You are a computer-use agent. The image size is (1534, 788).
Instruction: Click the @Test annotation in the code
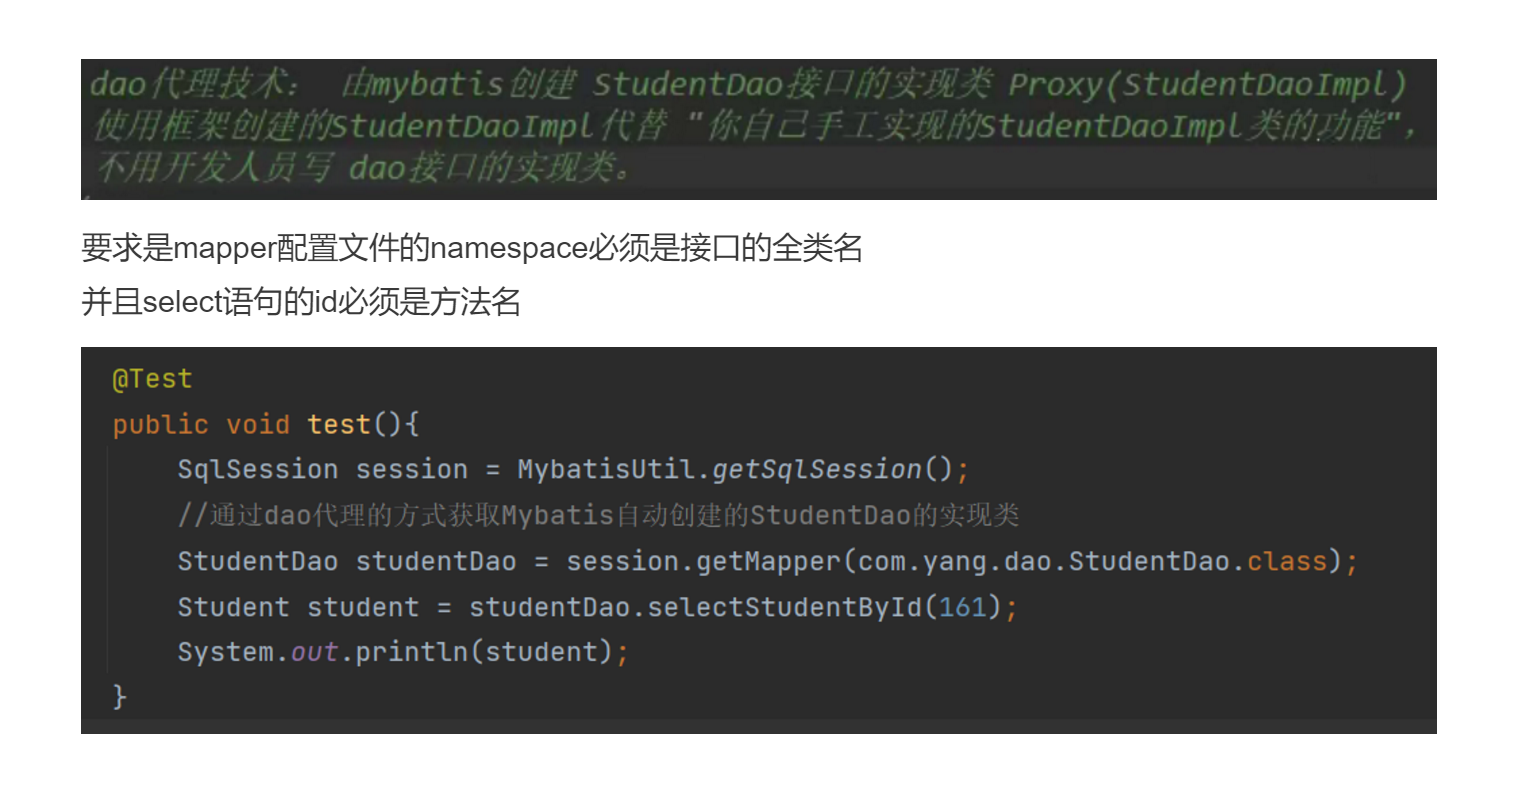click(152, 379)
